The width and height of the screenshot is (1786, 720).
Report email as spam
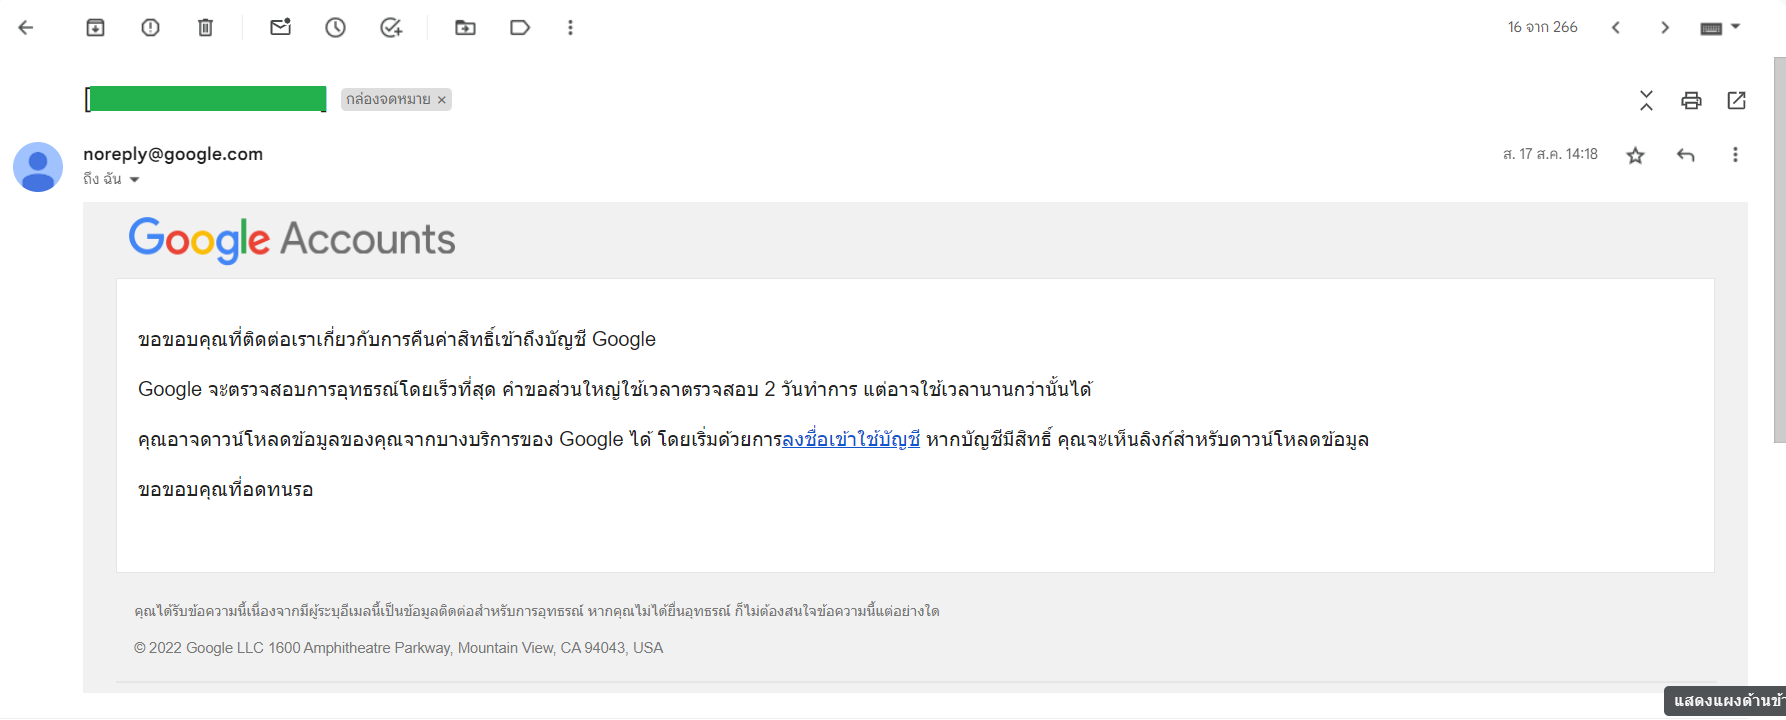click(150, 28)
